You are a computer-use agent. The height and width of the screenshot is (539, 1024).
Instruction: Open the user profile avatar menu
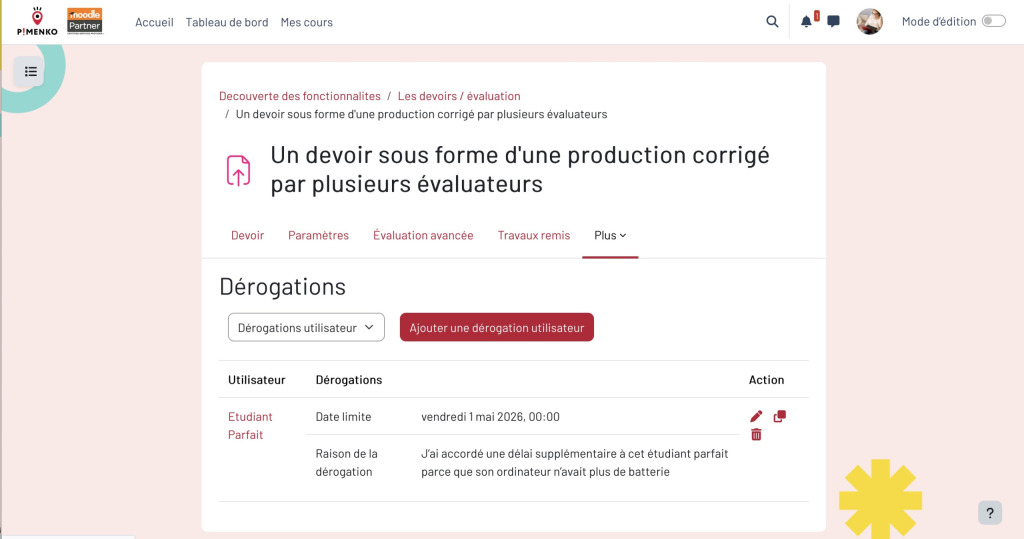[869, 22]
